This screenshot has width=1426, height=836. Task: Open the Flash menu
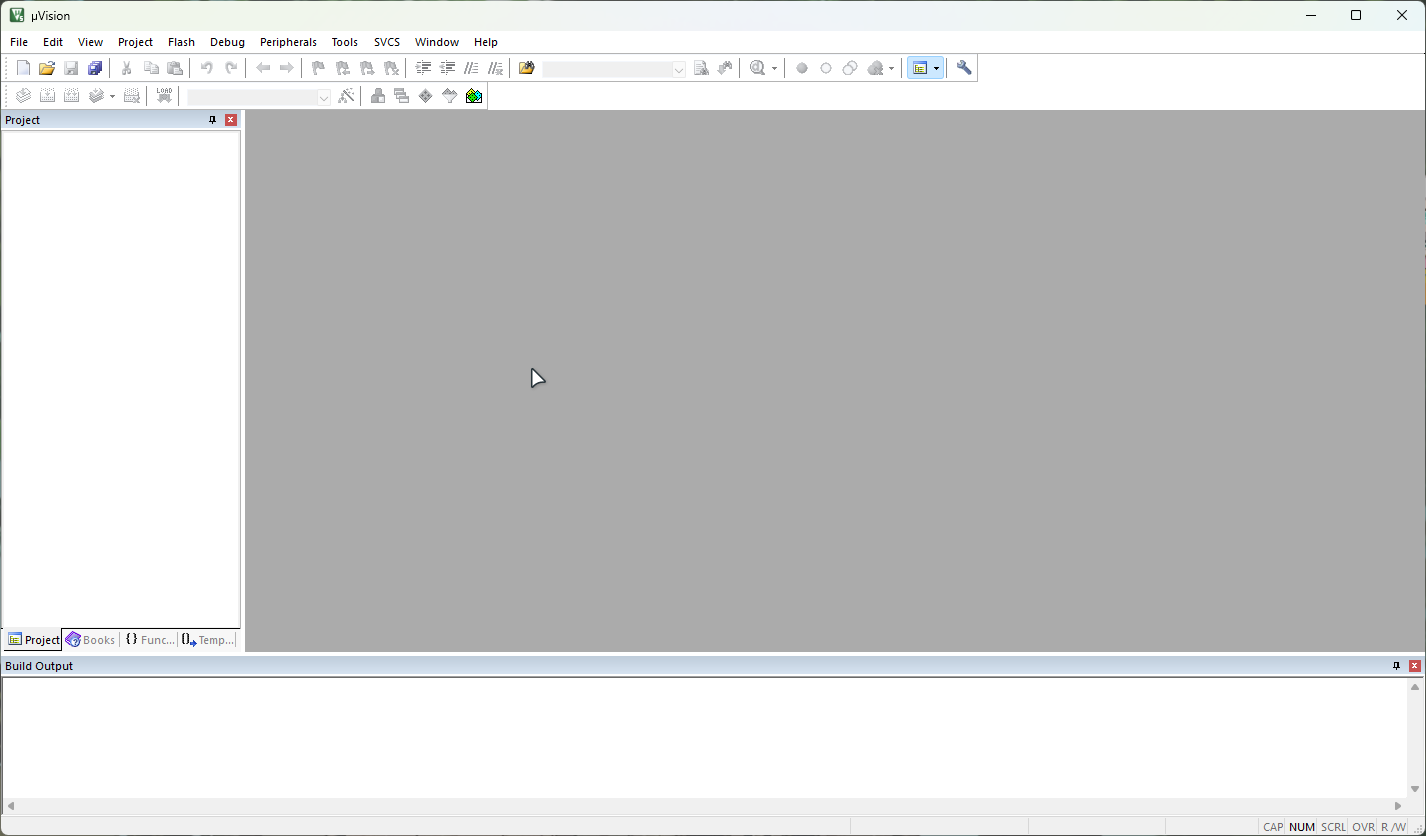tap(181, 42)
